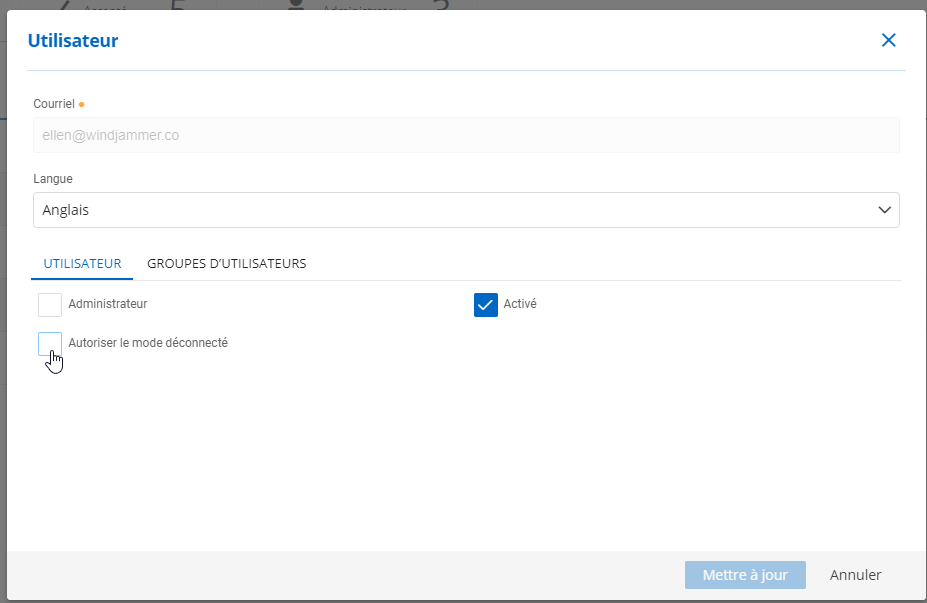
Task: Click the Utilisateur dialog title
Action: (73, 41)
